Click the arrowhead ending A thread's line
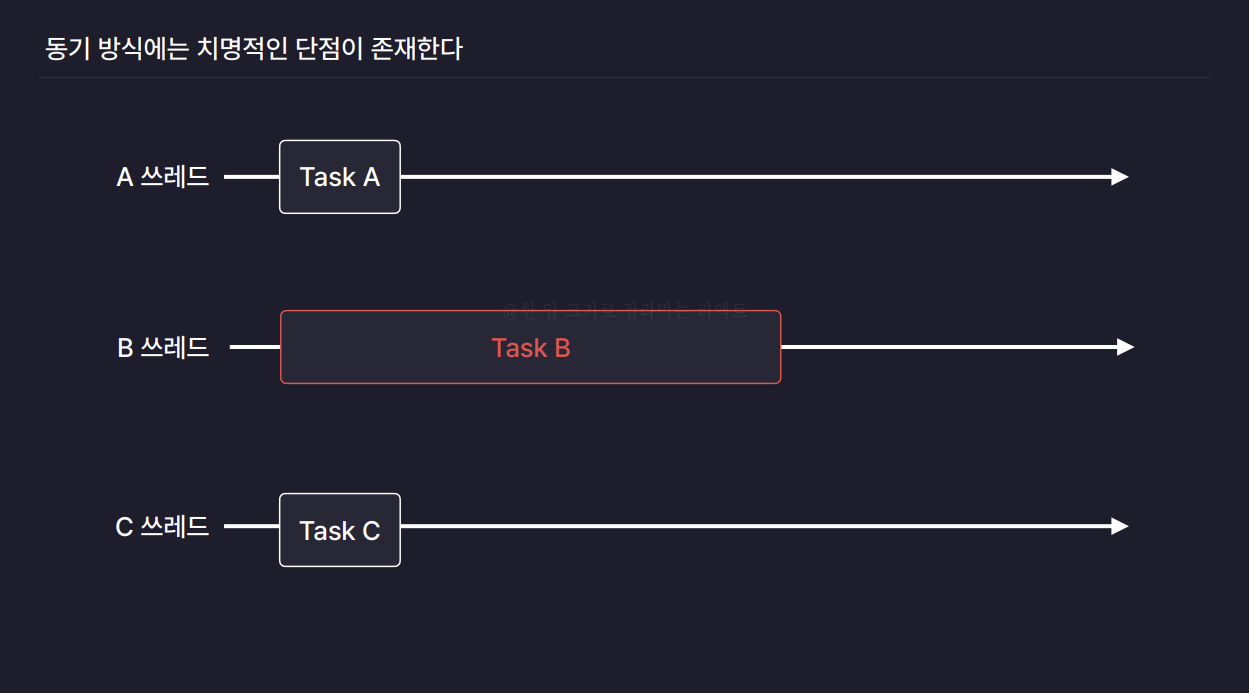Screen dimensions: 1249x693 tap(1120, 177)
